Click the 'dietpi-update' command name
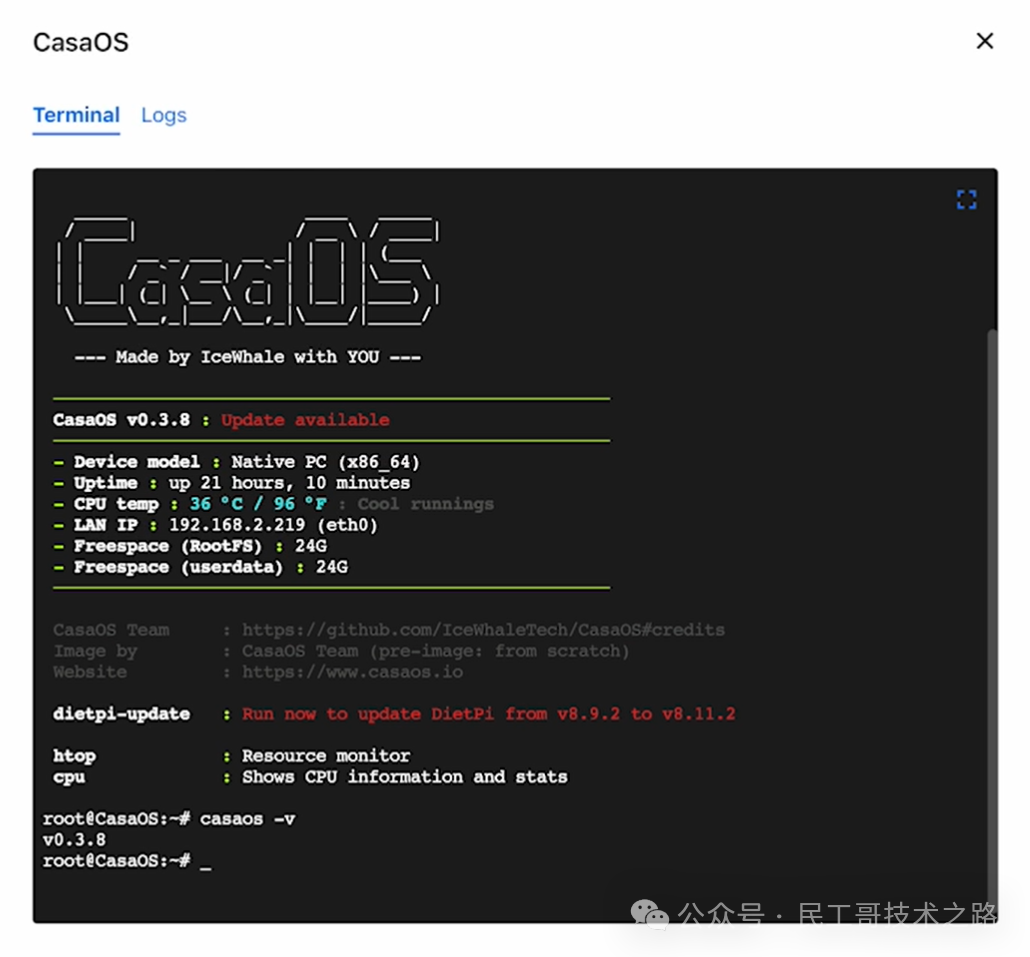This screenshot has height=957, width=1030. pos(122,714)
